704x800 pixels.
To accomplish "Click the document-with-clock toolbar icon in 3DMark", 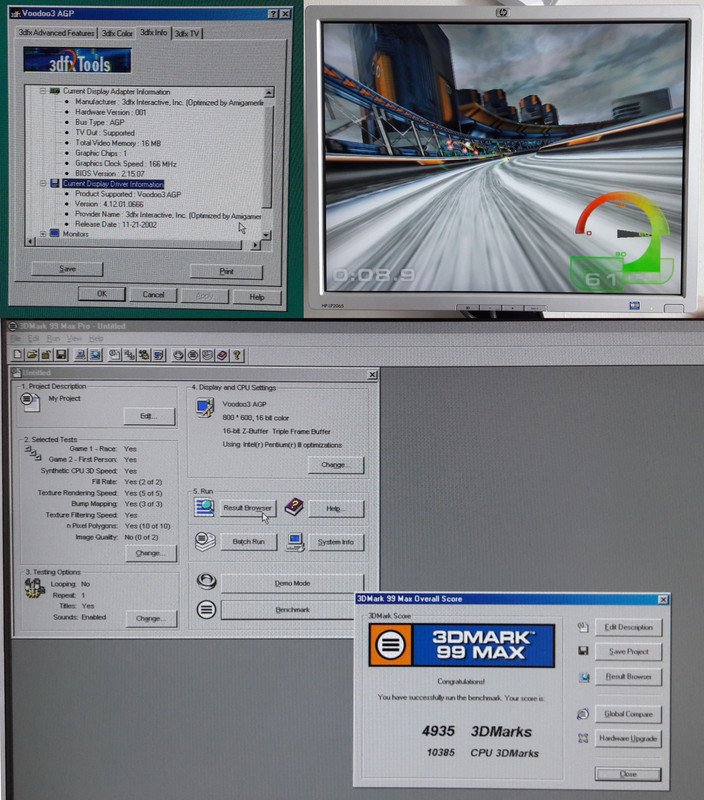I will [115, 355].
